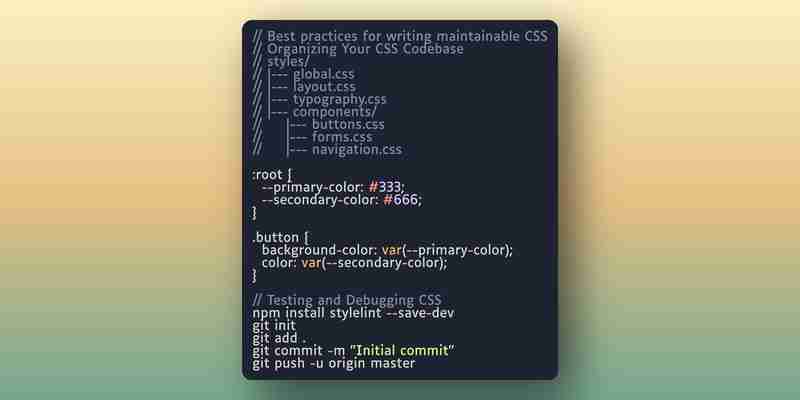800x400 pixels.
Task: Select buttons.css under components
Action: 348,124
